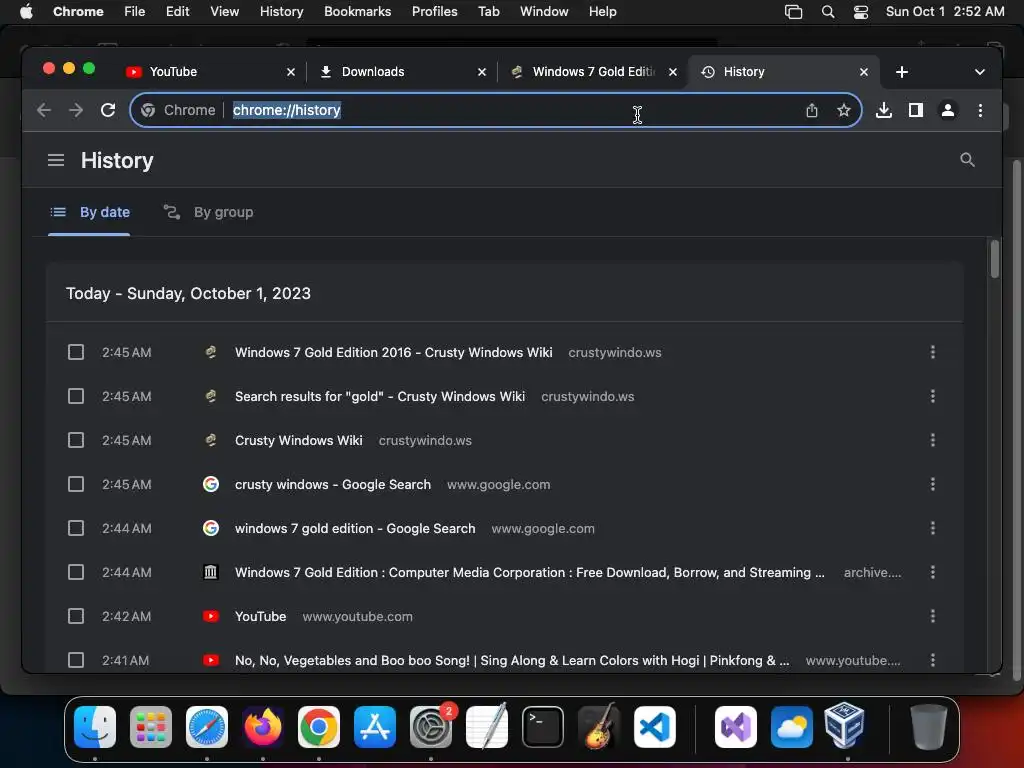Open a new tab with plus button
The width and height of the screenshot is (1024, 768).
902,72
